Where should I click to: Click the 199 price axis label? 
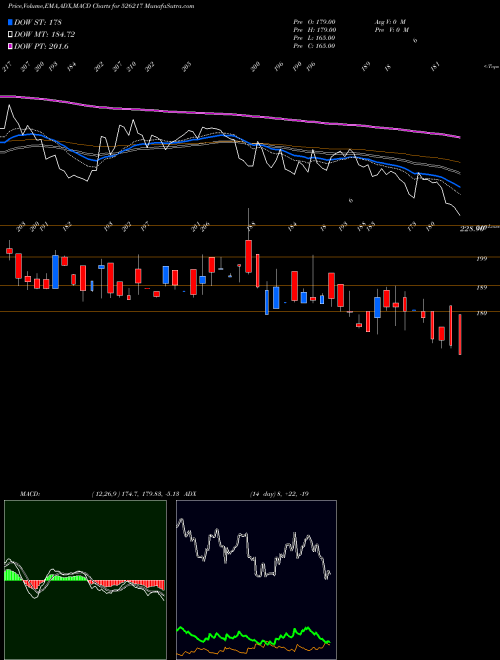coord(481,259)
